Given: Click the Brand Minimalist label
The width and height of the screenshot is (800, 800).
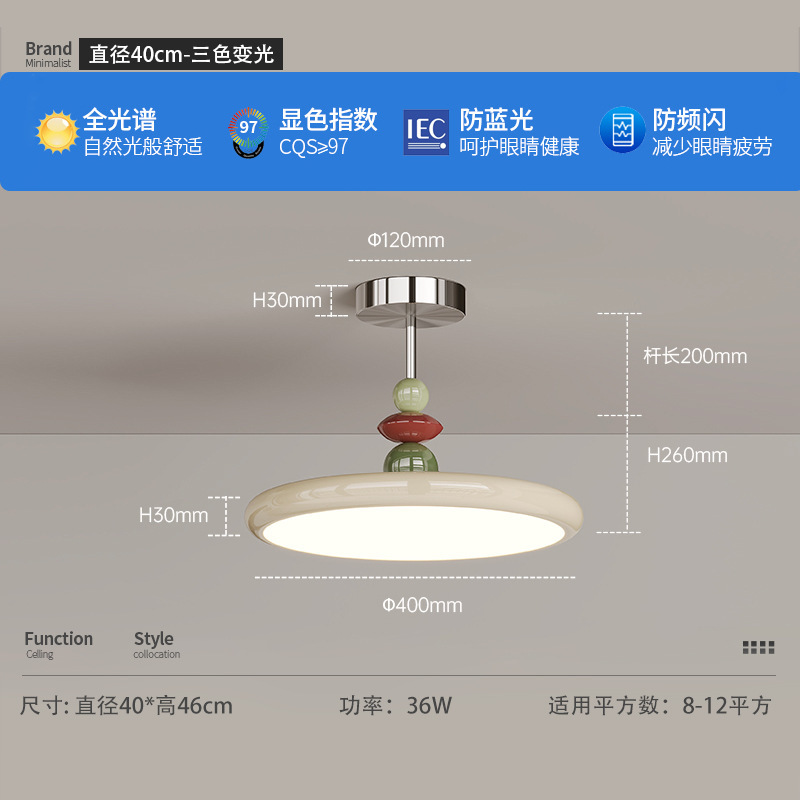Looking at the screenshot, I should click(48, 54).
